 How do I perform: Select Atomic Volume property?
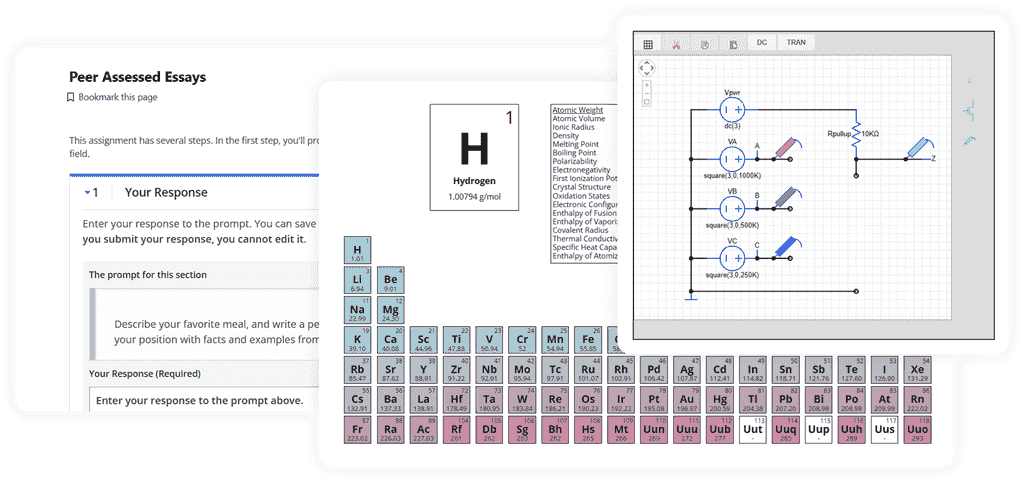[x=579, y=119]
